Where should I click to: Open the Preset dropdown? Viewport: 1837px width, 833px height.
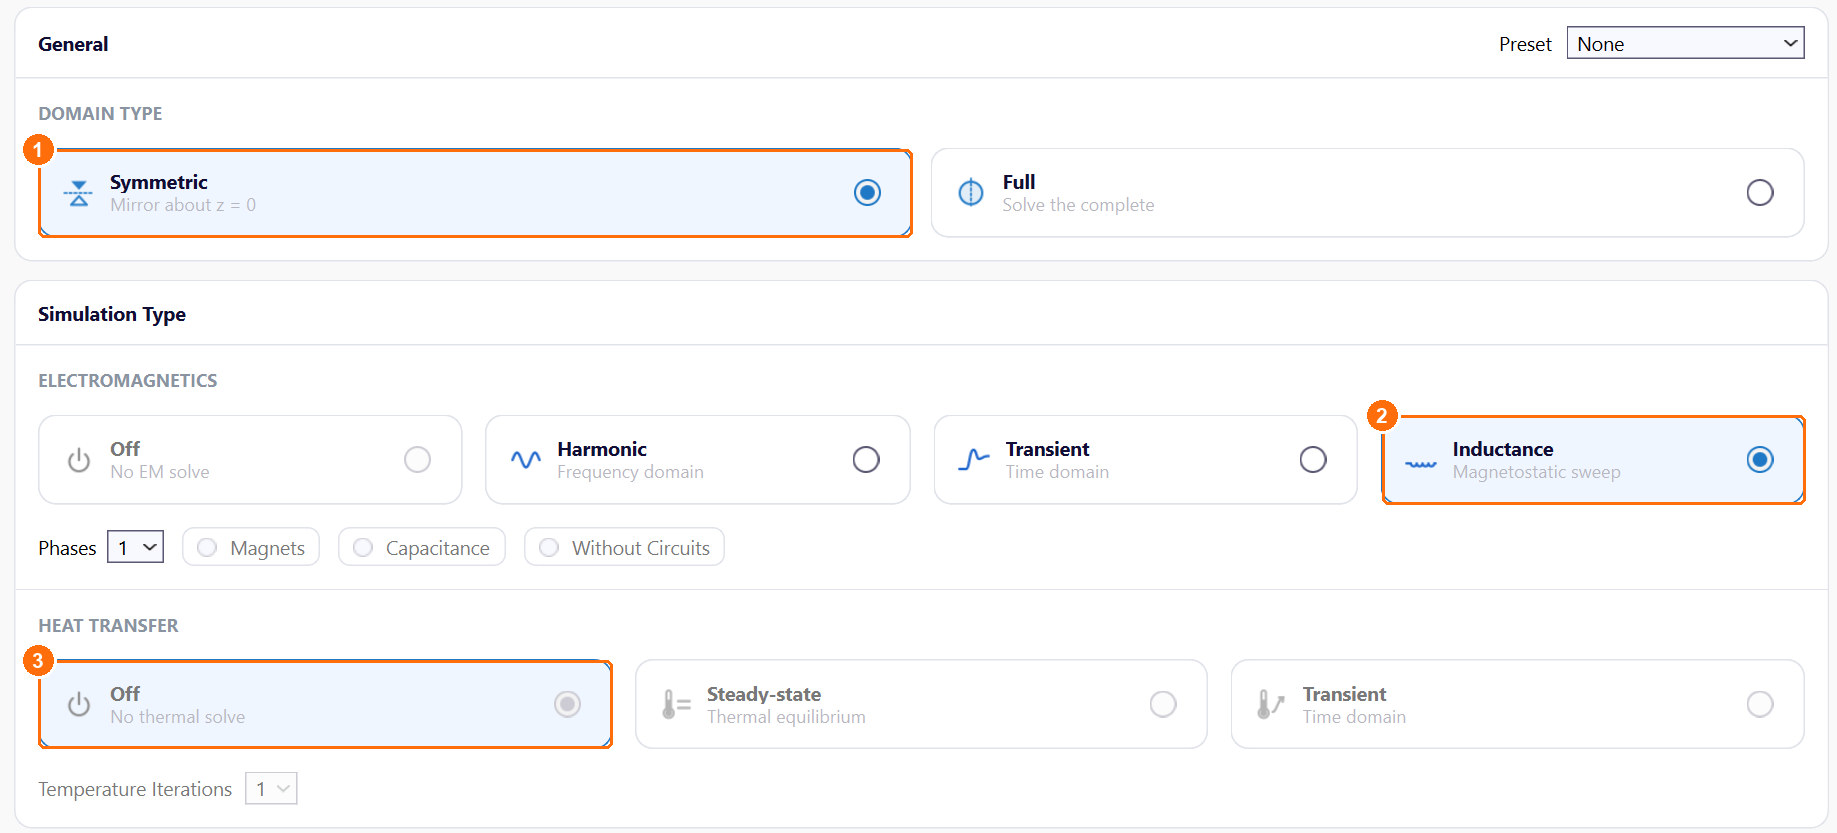point(1685,44)
